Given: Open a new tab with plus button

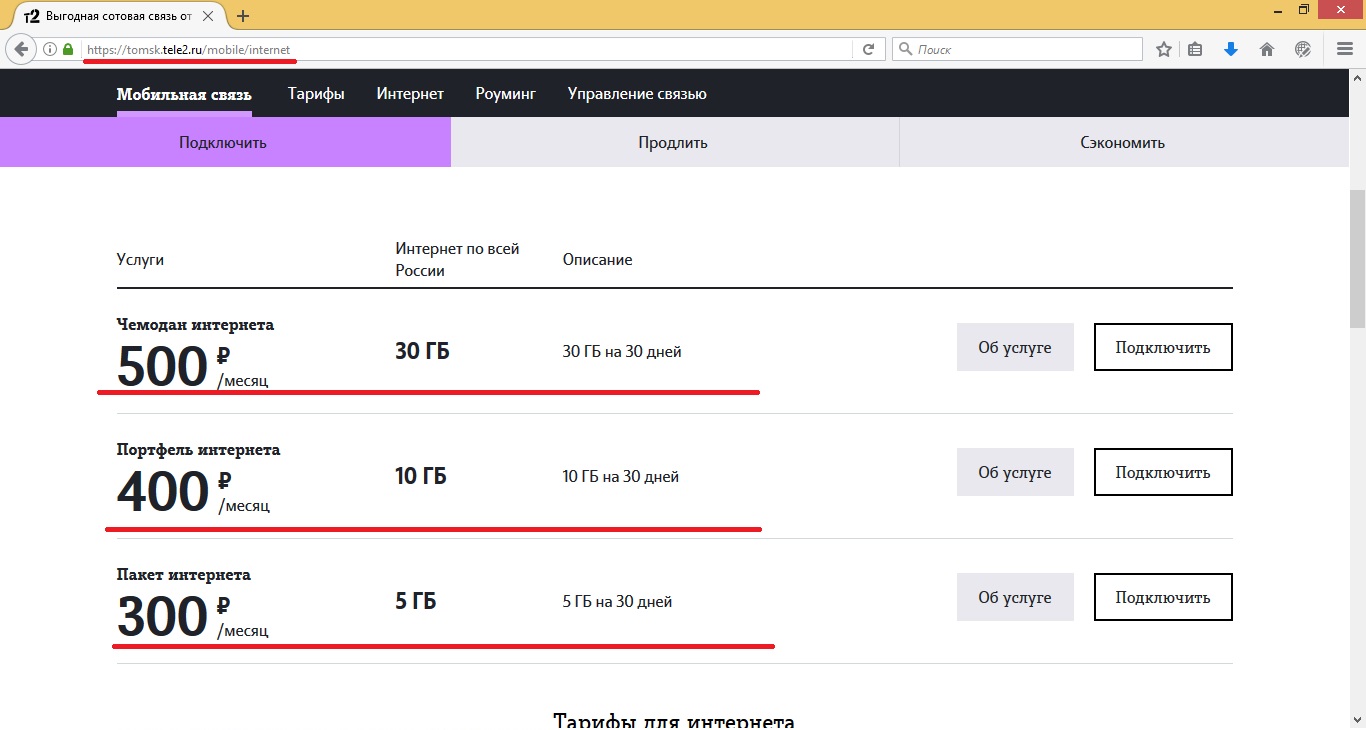Looking at the screenshot, I should (243, 16).
